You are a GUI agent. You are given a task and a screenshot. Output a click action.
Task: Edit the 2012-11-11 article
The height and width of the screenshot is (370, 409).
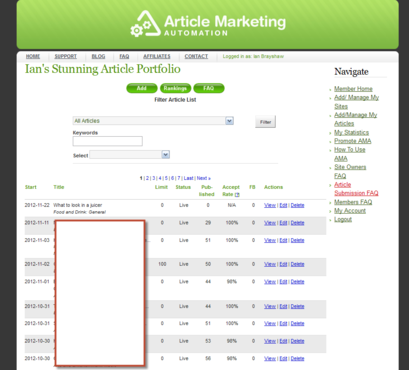coord(283,223)
